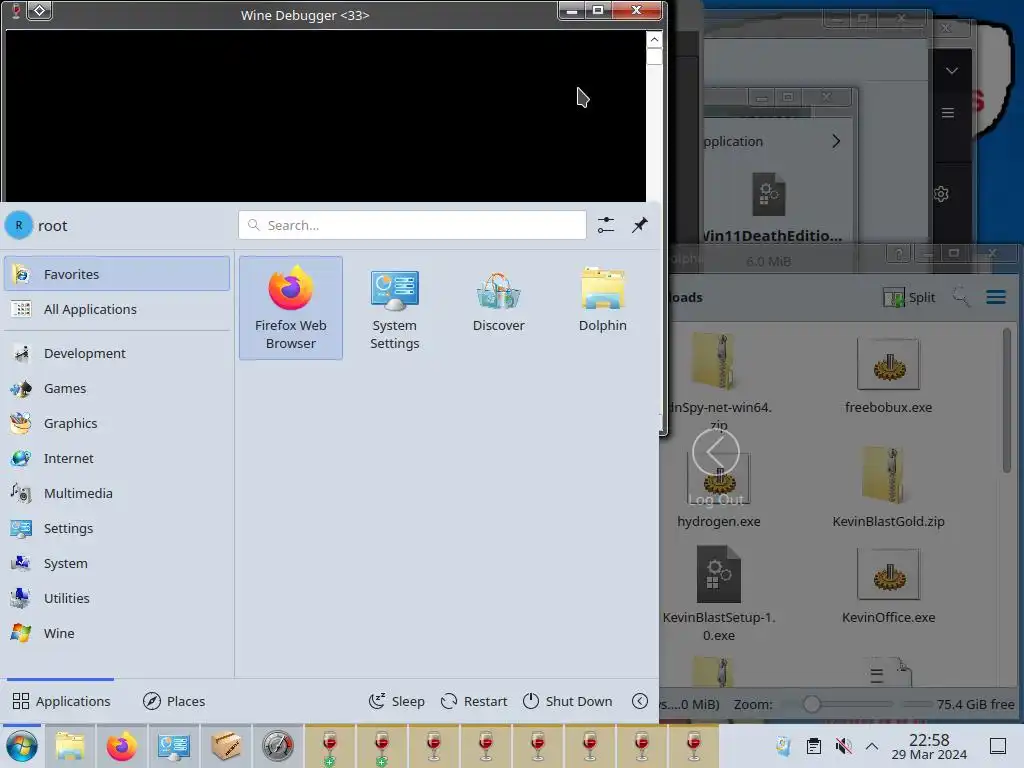
Task: Click the Wine Debugger window menu icon
Action: pyautogui.click(x=16, y=11)
